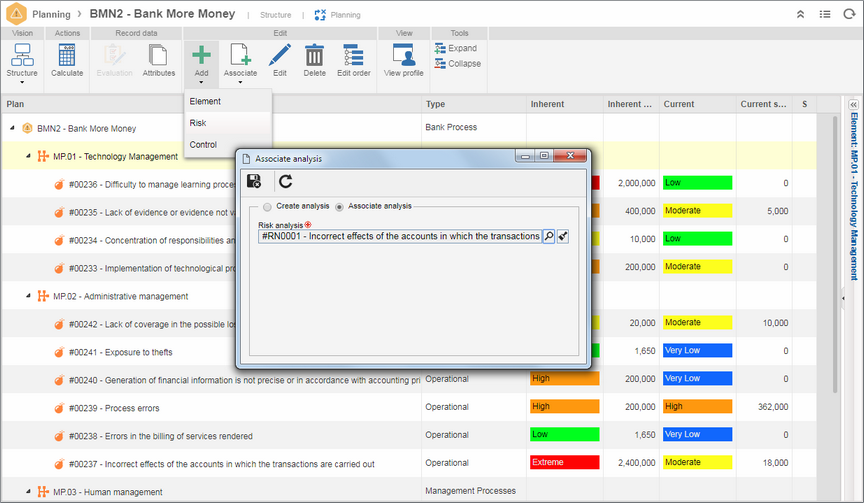This screenshot has height=503, width=864.
Task: Choose Risk from Add menu
Action: tap(228, 123)
